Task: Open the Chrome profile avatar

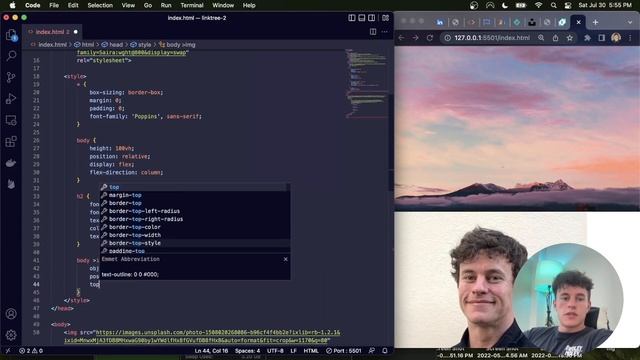Action: point(616,38)
